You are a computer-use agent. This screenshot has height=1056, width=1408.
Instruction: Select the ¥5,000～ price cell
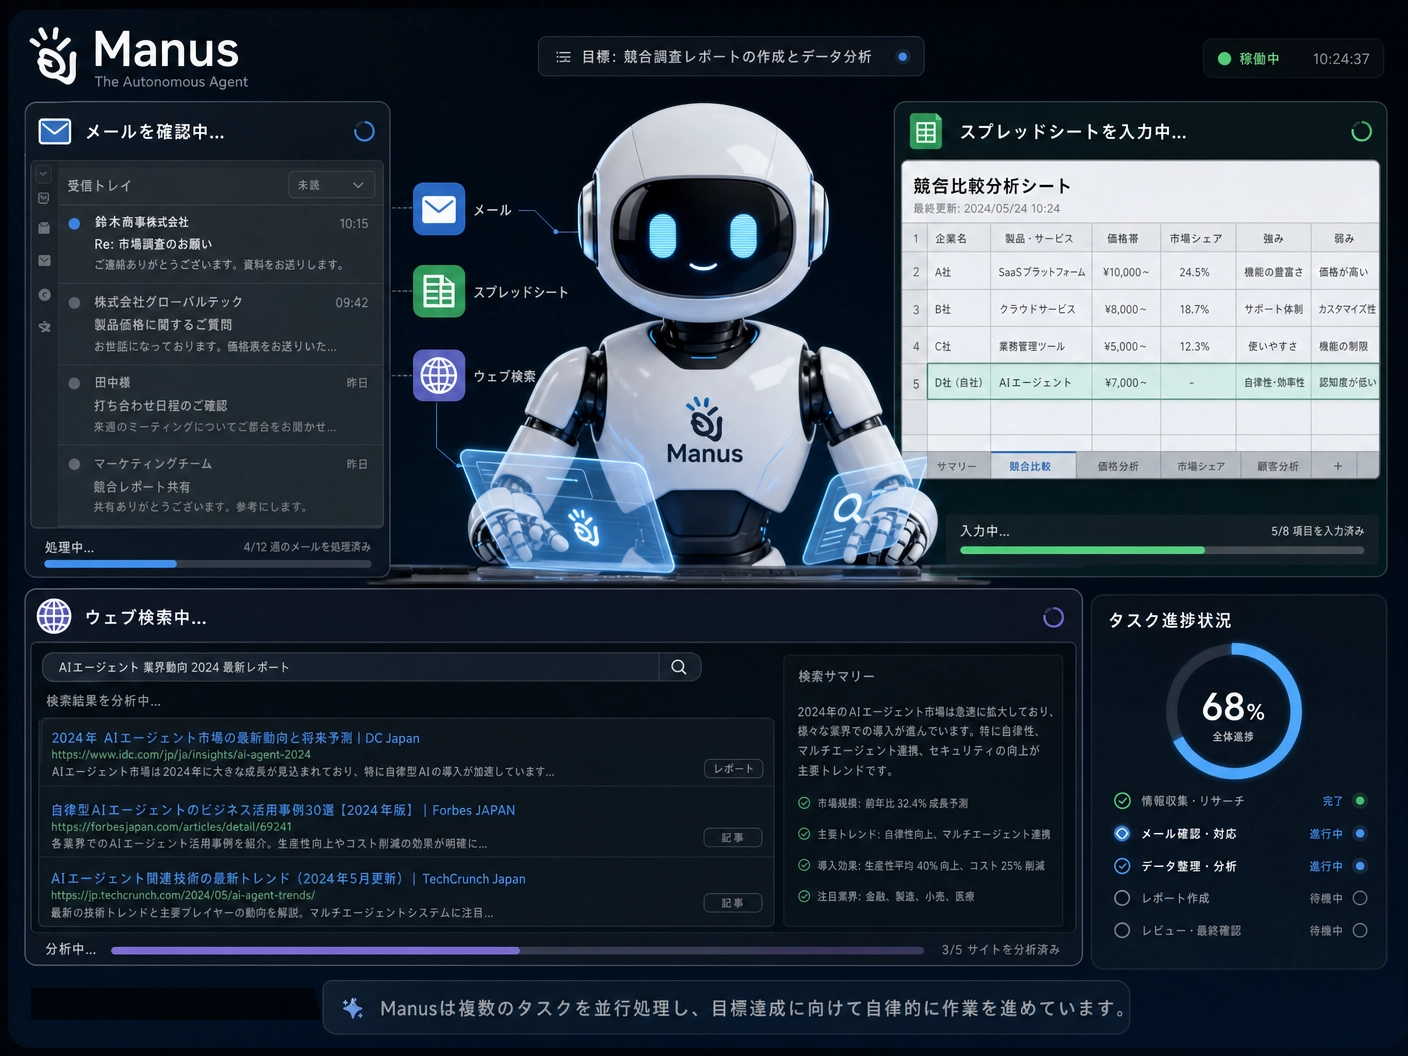[1126, 346]
